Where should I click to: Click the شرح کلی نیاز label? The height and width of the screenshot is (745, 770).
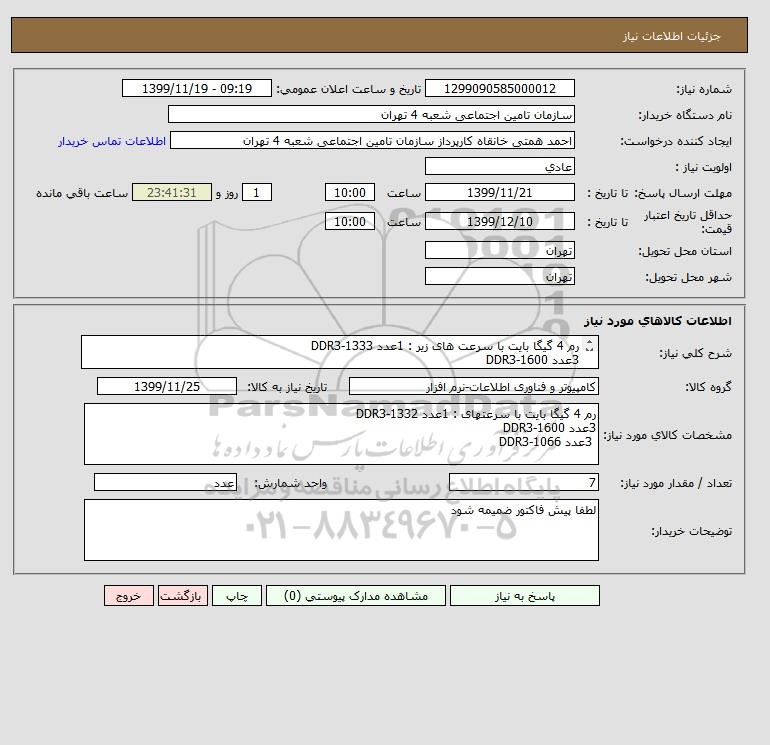coord(695,353)
